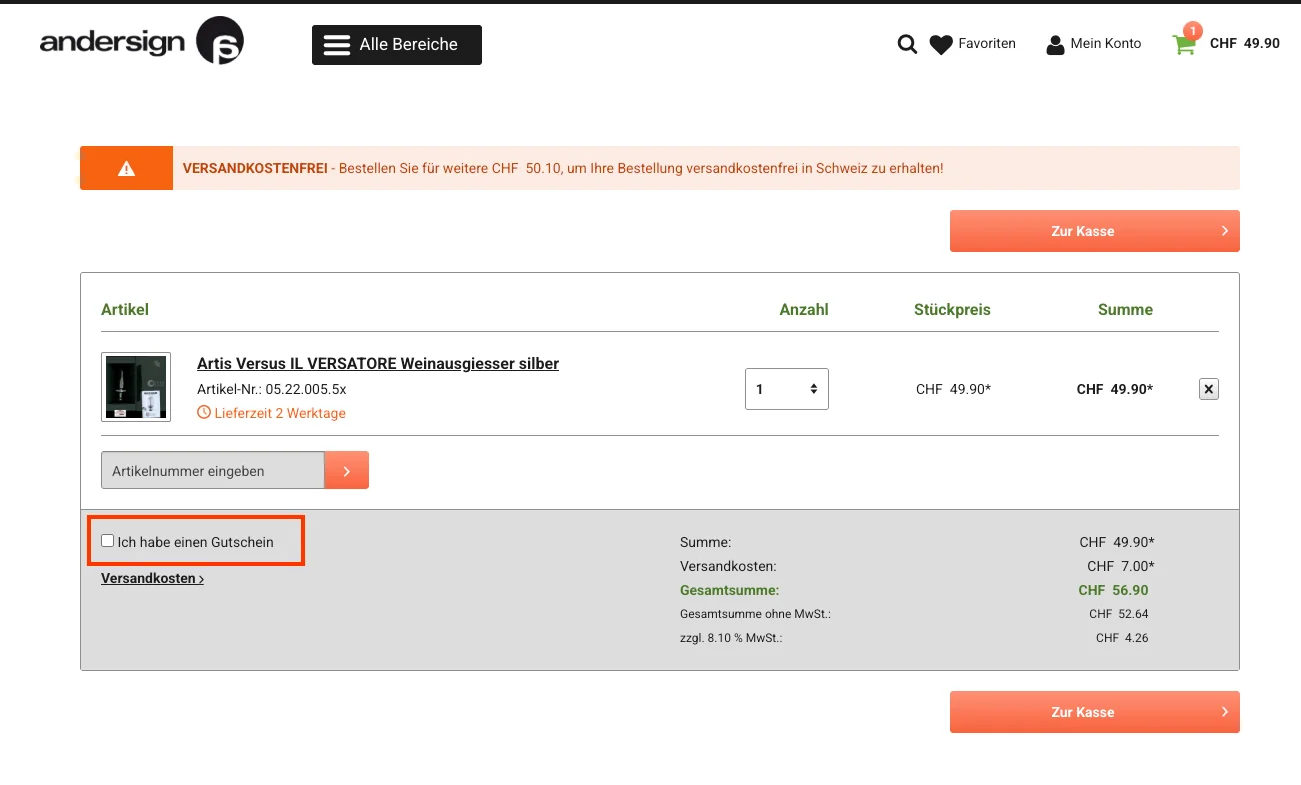
Task: Open the Favoriten list via the heart icon
Action: point(941,44)
